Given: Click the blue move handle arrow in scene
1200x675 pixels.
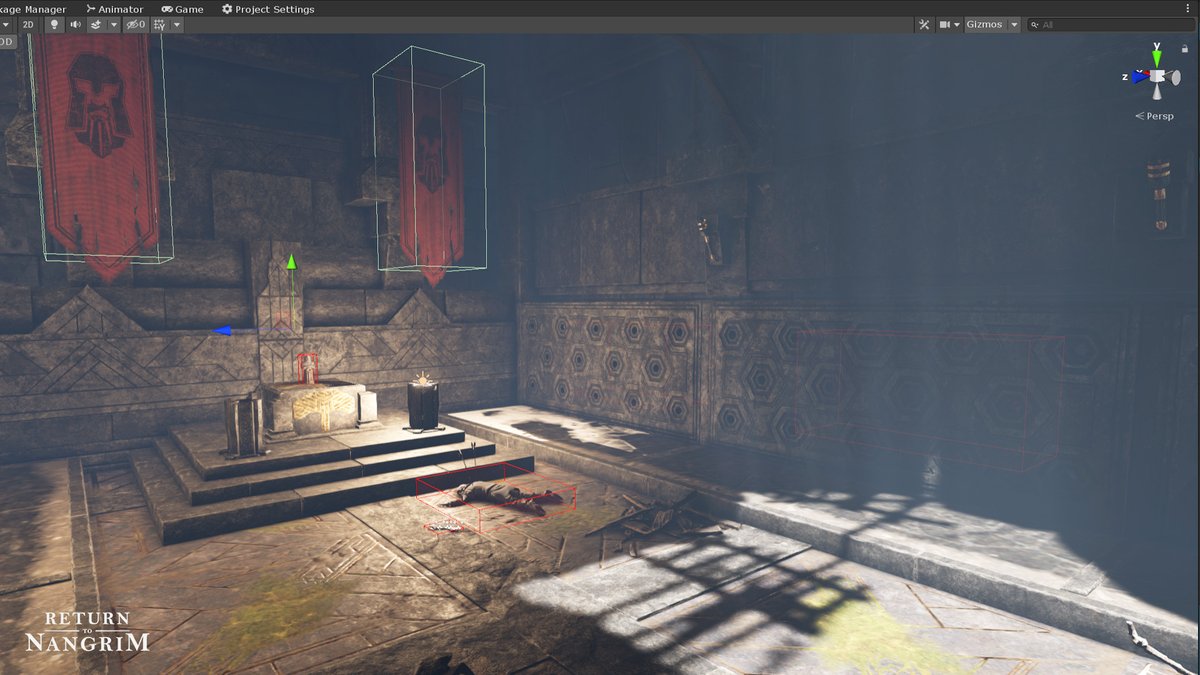Looking at the screenshot, I should [223, 330].
